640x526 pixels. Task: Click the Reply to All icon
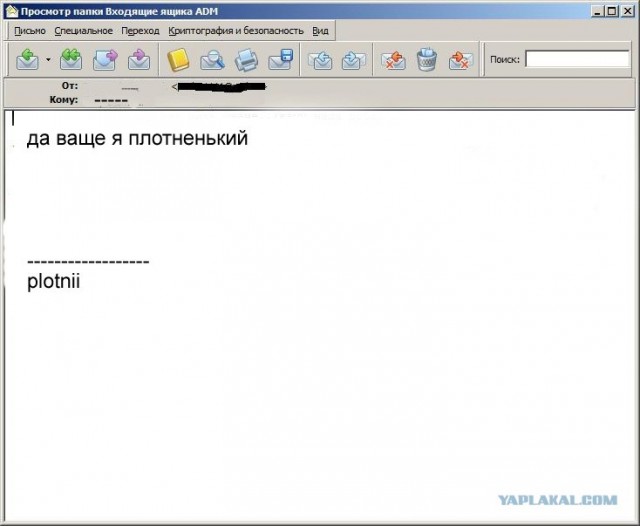click(71, 60)
